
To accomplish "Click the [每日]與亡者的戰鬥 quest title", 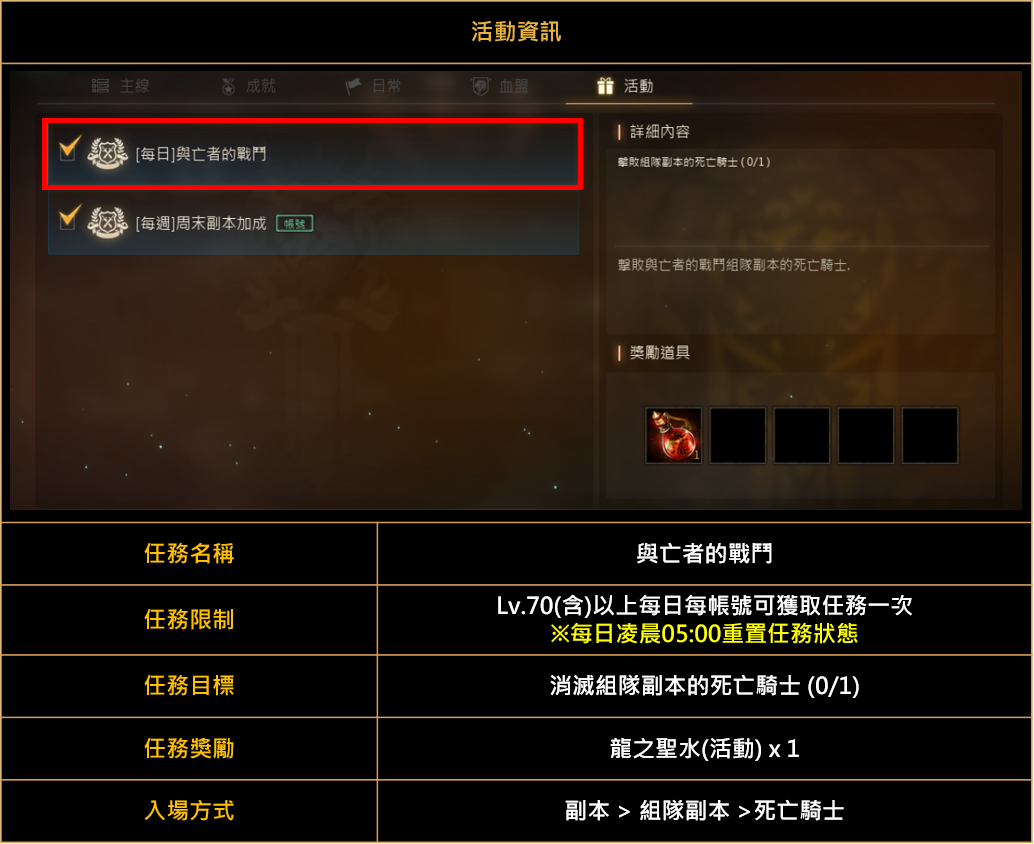I will point(200,154).
